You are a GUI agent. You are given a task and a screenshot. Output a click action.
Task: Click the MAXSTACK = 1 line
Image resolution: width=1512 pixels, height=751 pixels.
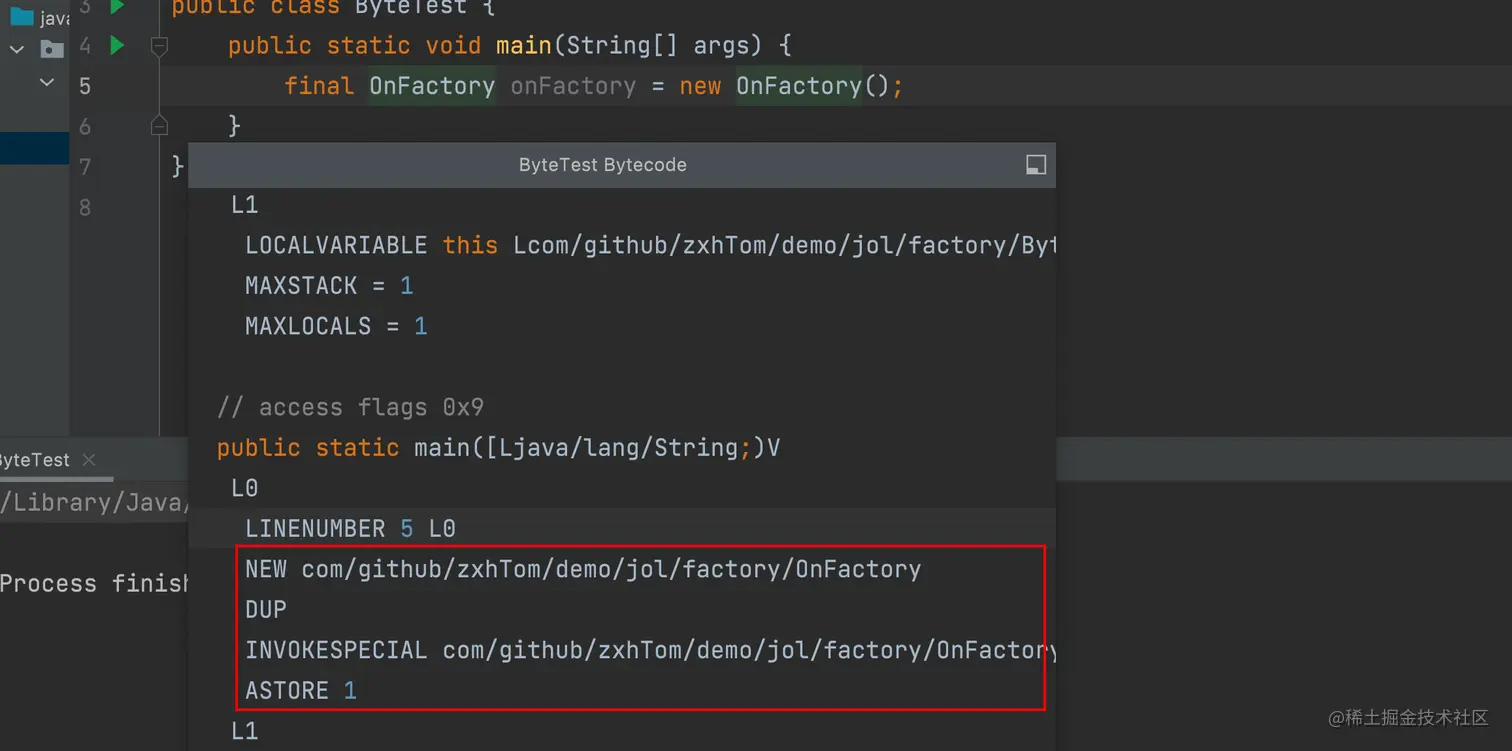tap(329, 286)
